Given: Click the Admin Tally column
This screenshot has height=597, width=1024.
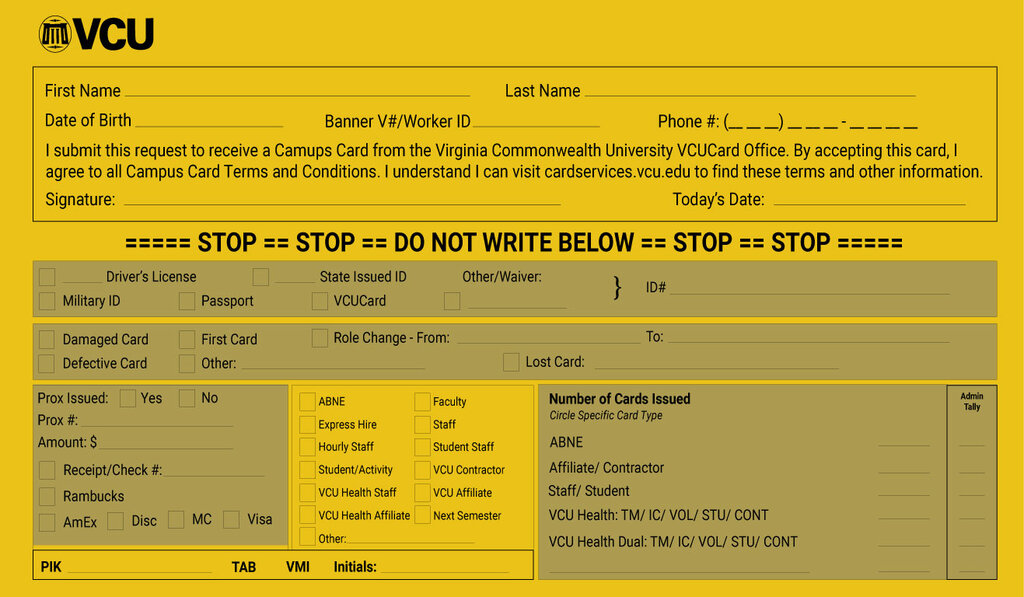Looking at the screenshot, I should (972, 482).
